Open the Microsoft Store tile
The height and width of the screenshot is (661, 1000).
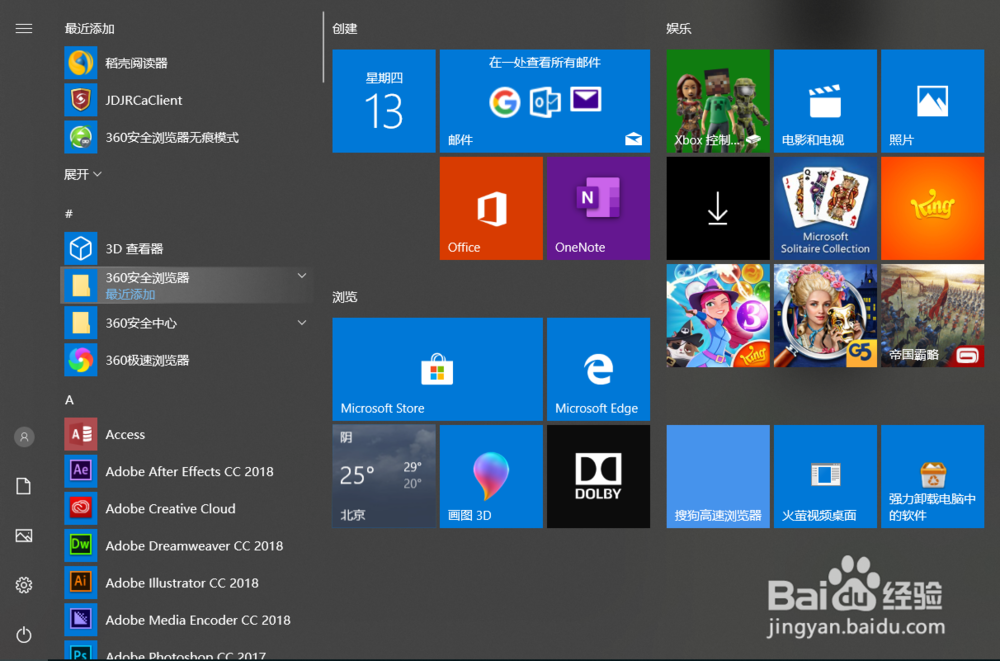pyautogui.click(x=438, y=369)
